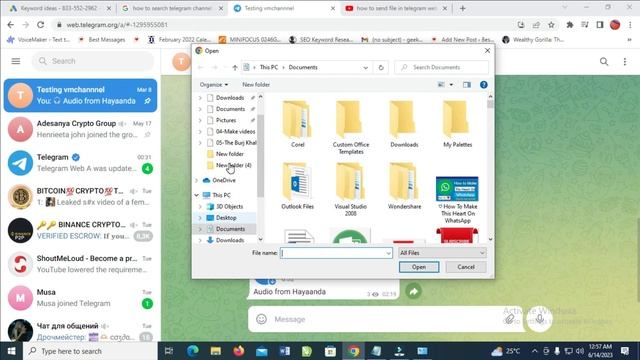The height and width of the screenshot is (360, 640).
Task: Open the Musa chat
Action: click(x=80, y=298)
